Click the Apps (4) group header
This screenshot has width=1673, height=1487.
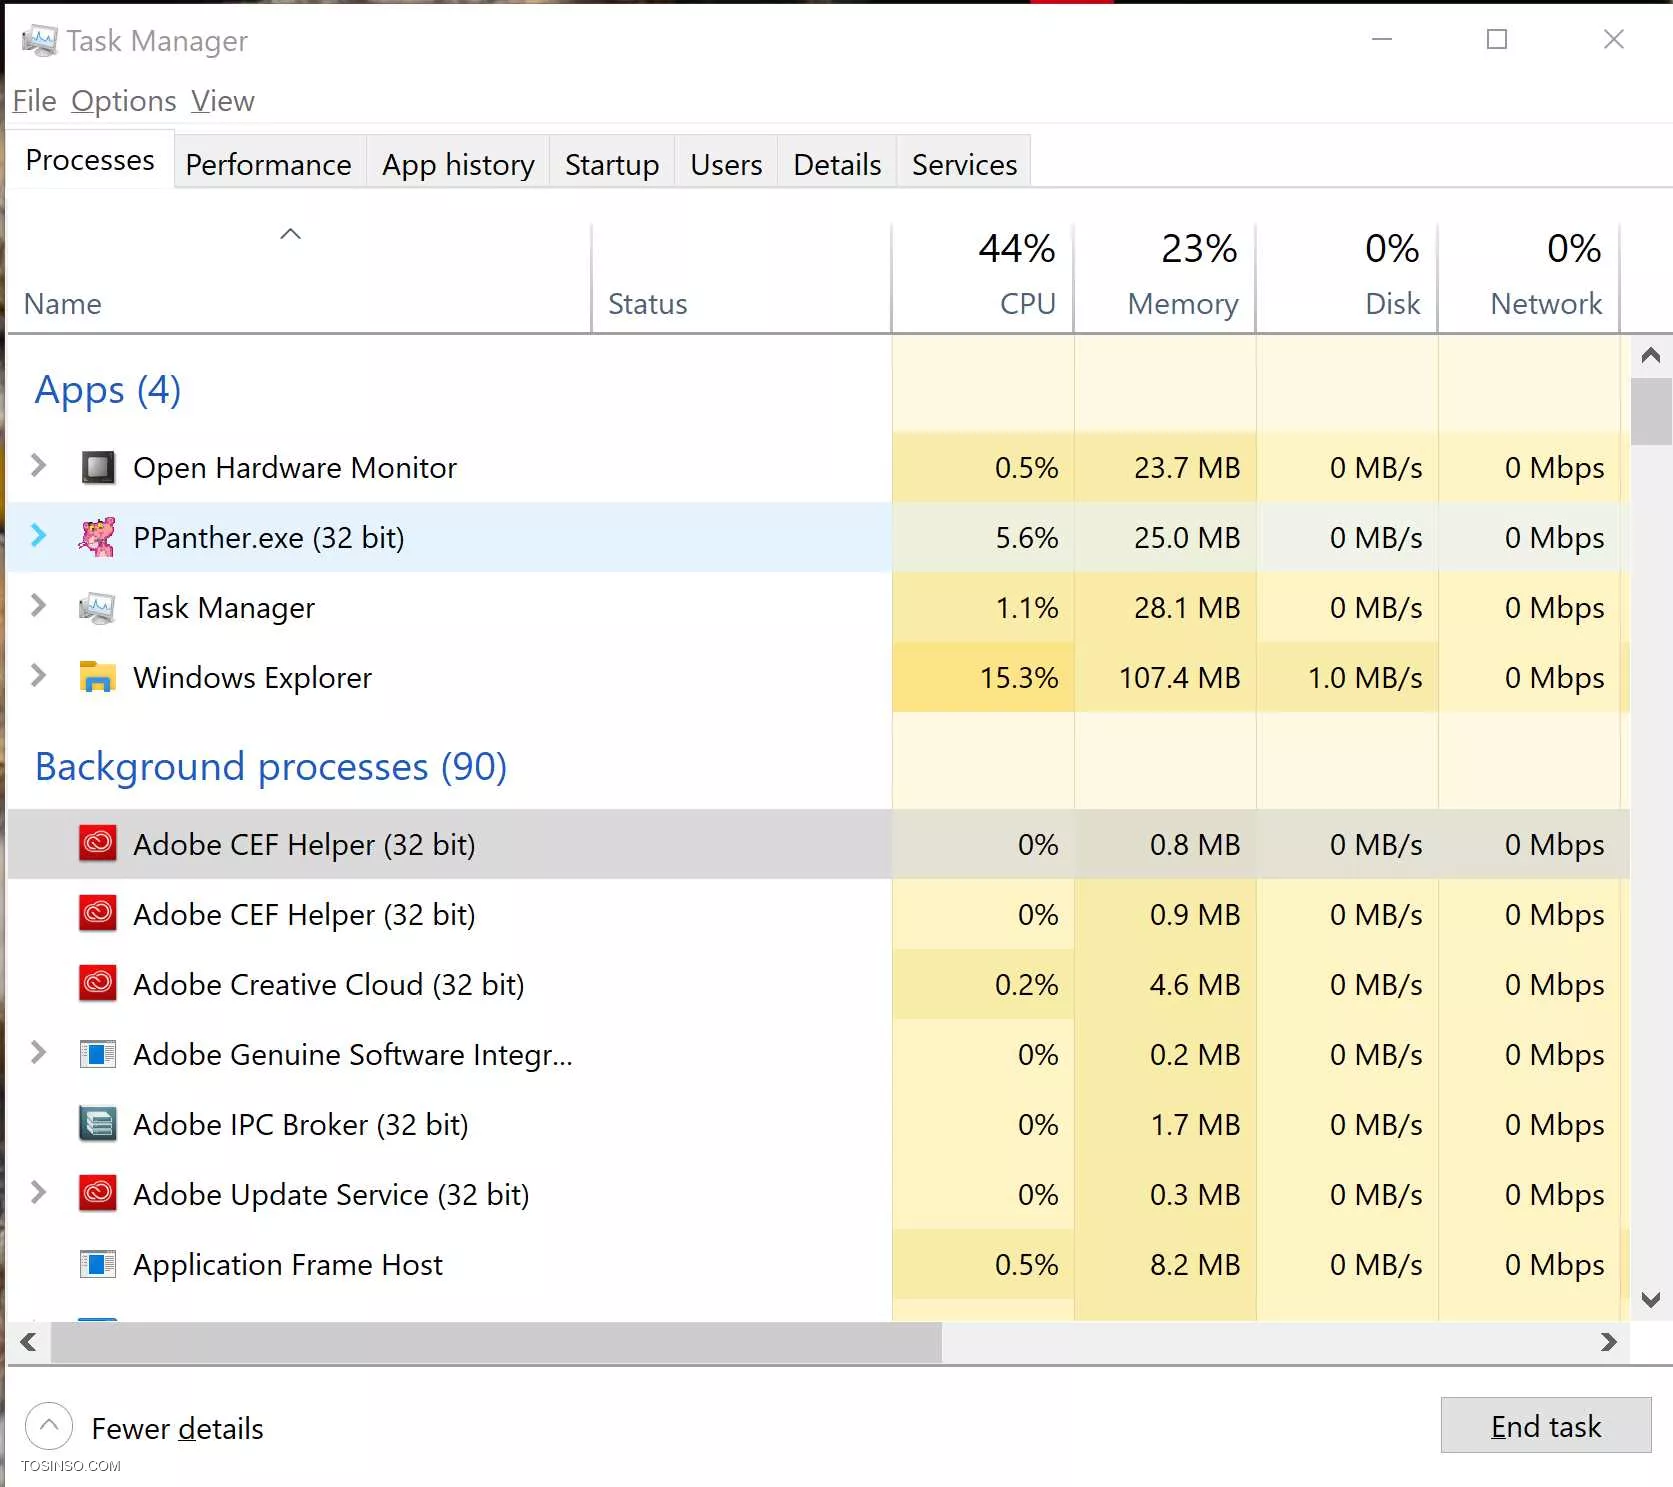point(108,390)
